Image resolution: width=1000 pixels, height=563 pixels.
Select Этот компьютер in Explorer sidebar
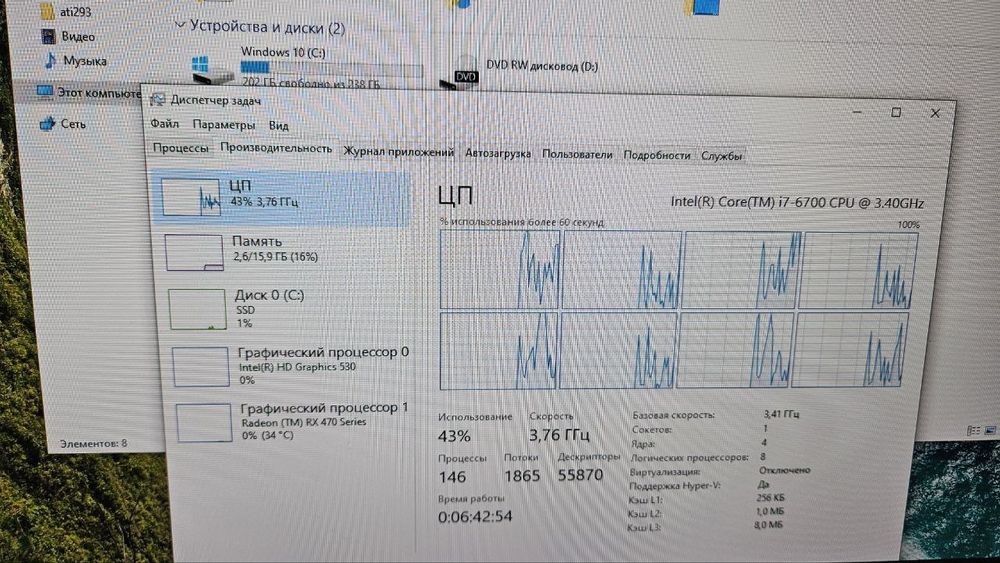pyautogui.click(x=89, y=92)
